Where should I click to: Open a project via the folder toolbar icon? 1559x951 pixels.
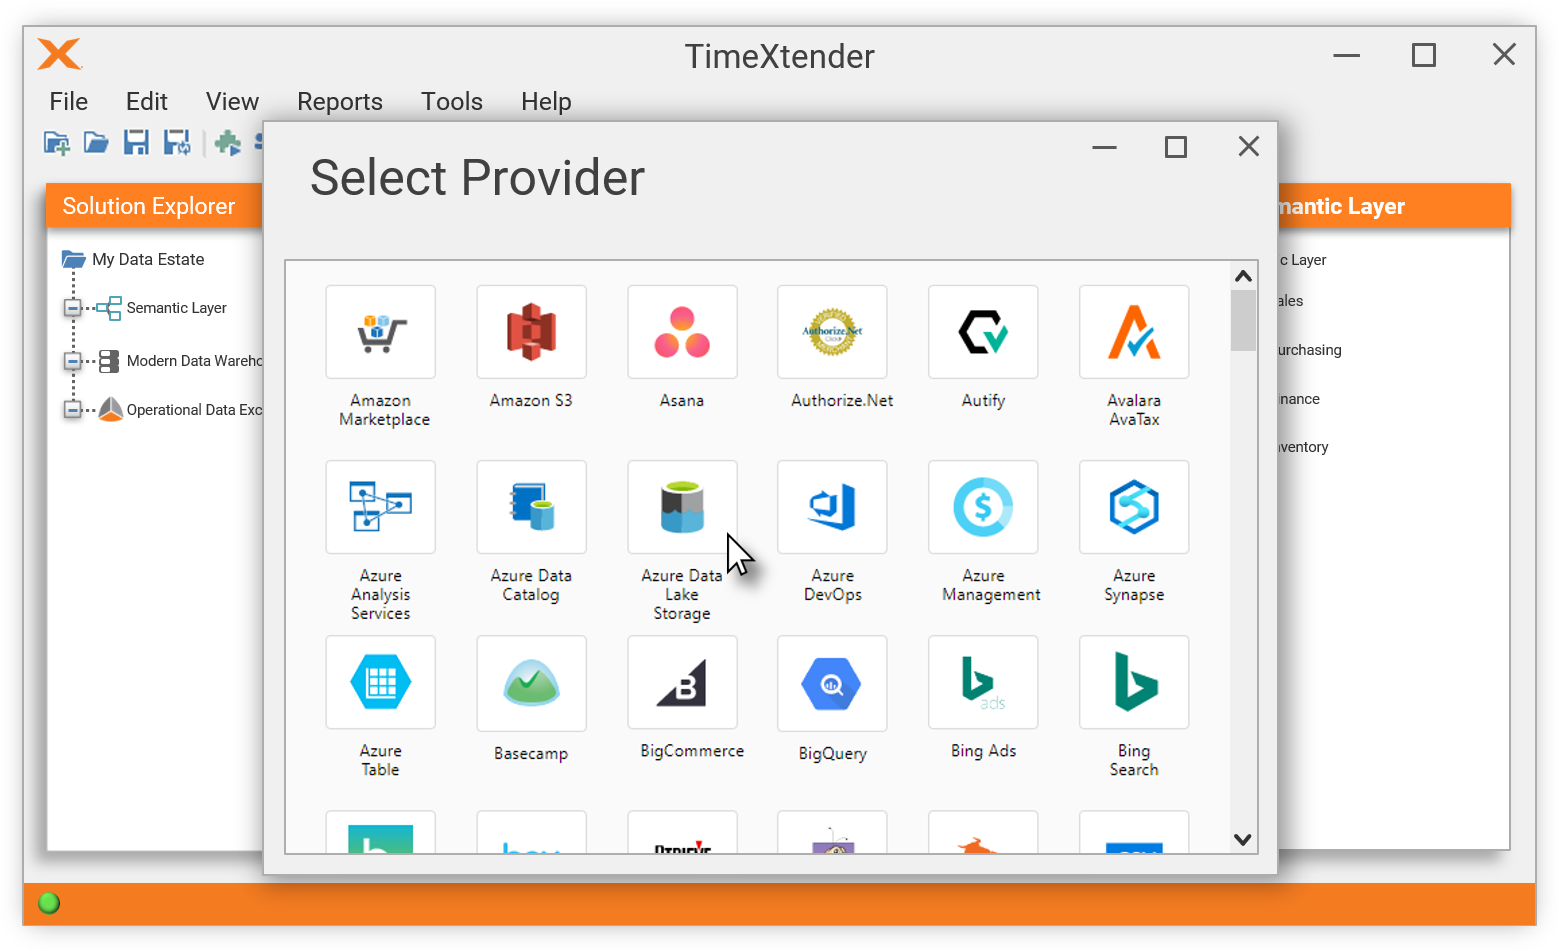pos(96,142)
